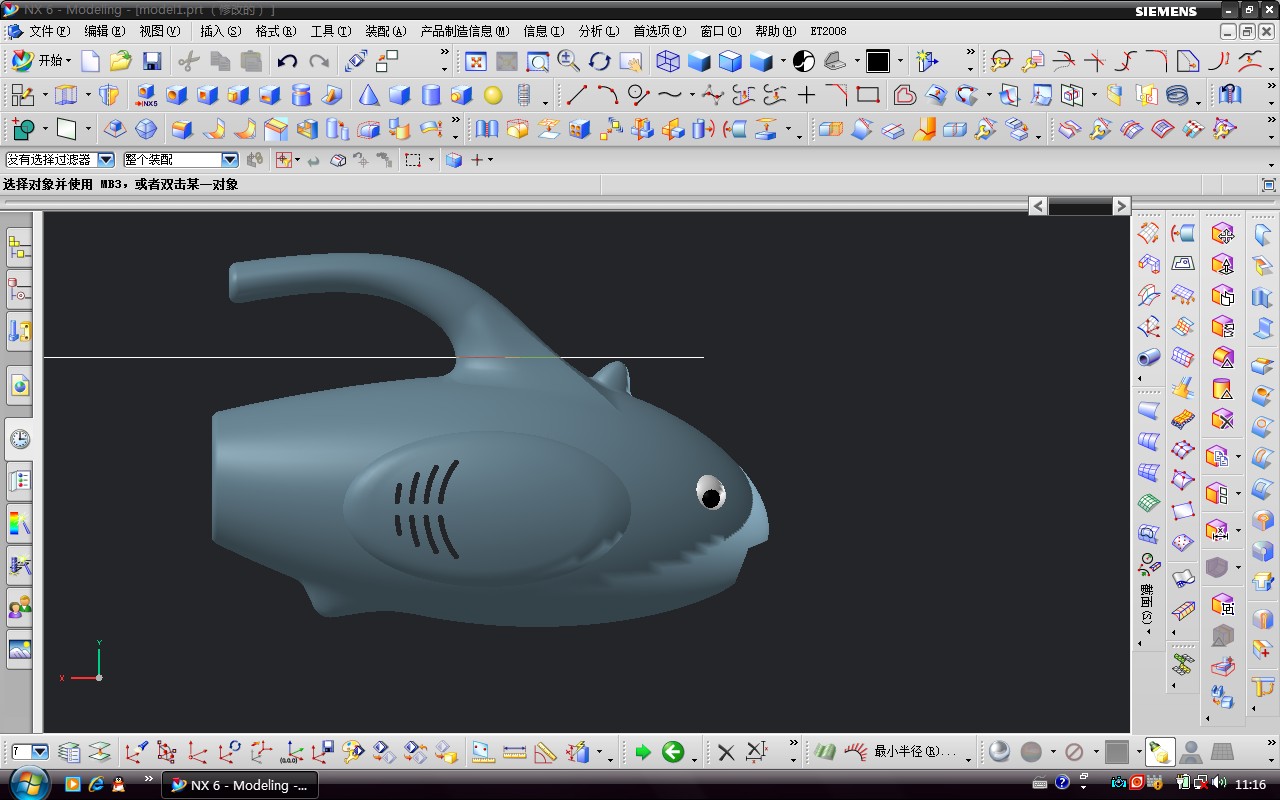Insert a Cone primitive
Screen dimensions: 1280x800
point(369,95)
